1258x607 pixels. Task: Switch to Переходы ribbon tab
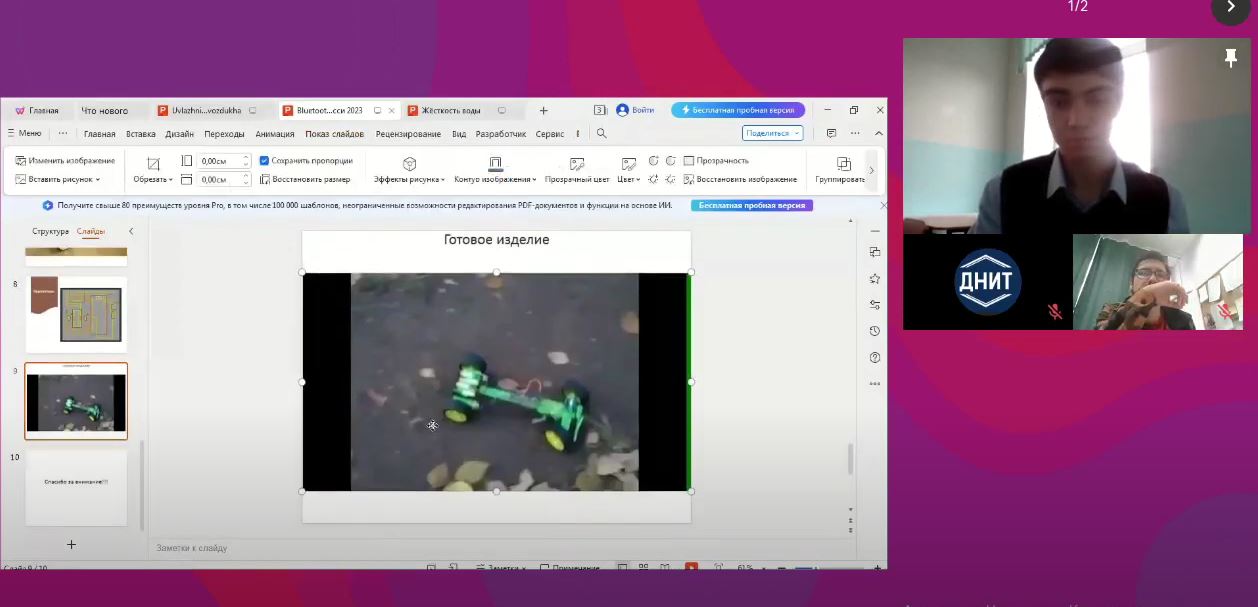tap(224, 134)
